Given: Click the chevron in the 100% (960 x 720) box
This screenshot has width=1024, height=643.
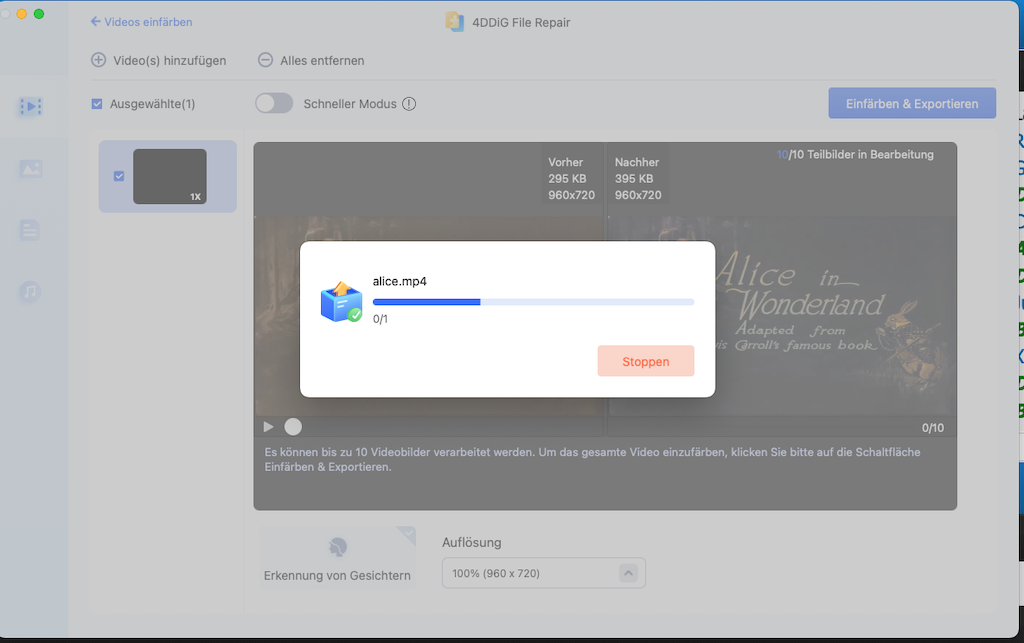Looking at the screenshot, I should (628, 573).
